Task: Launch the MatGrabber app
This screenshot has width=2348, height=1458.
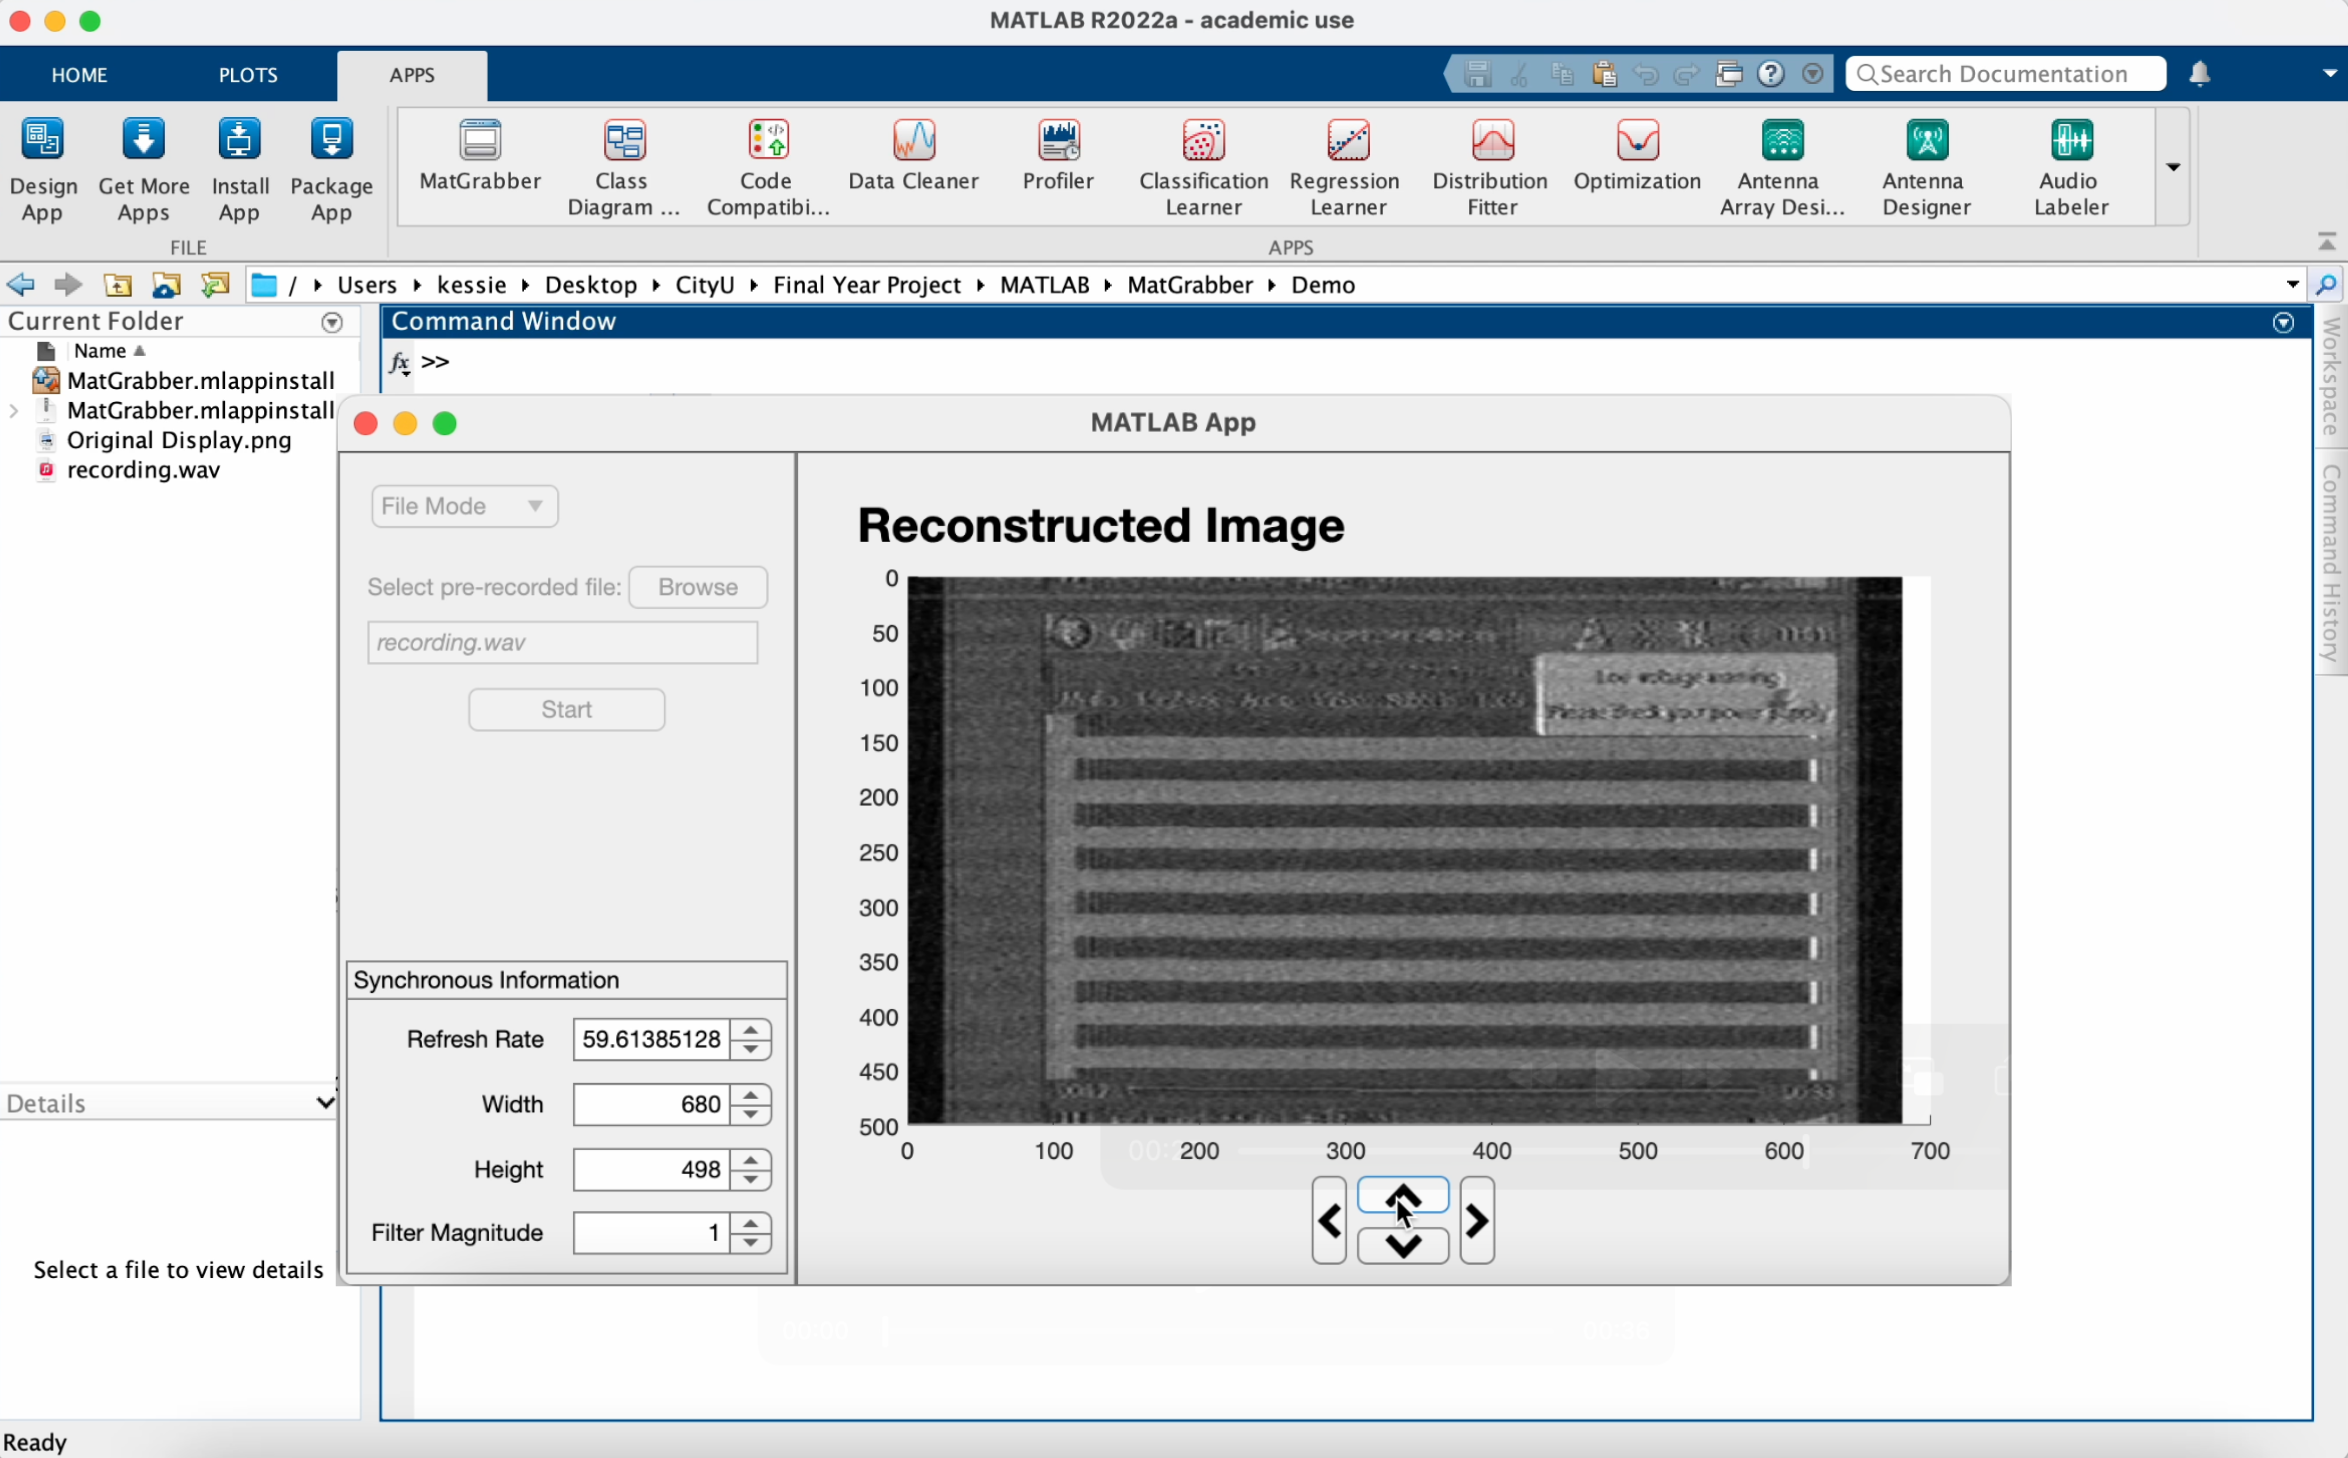Action: pyautogui.click(x=480, y=156)
